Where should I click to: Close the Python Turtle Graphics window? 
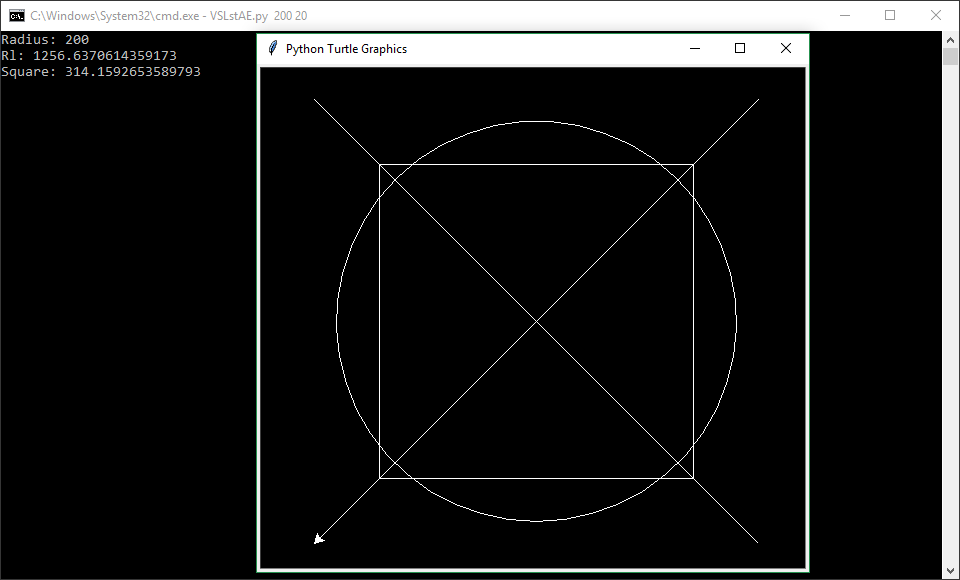pyautogui.click(x=786, y=48)
